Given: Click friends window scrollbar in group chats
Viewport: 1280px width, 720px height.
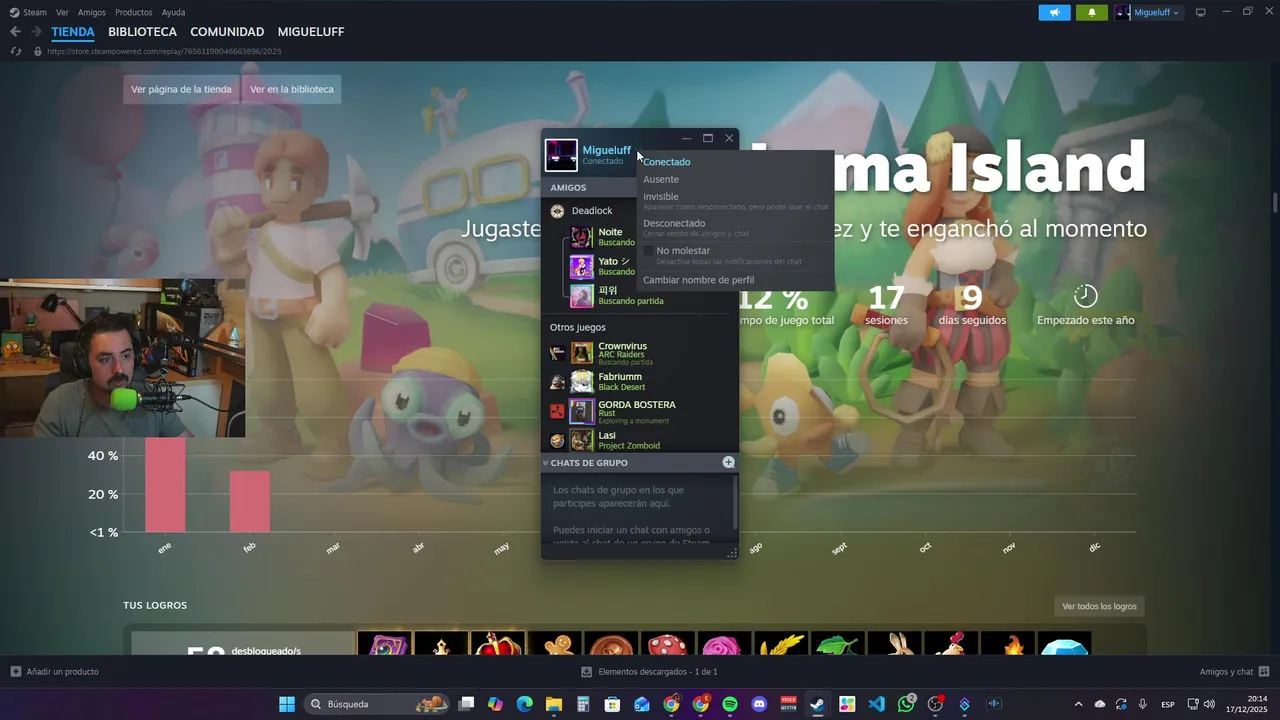Looking at the screenshot, I should tap(735, 502).
